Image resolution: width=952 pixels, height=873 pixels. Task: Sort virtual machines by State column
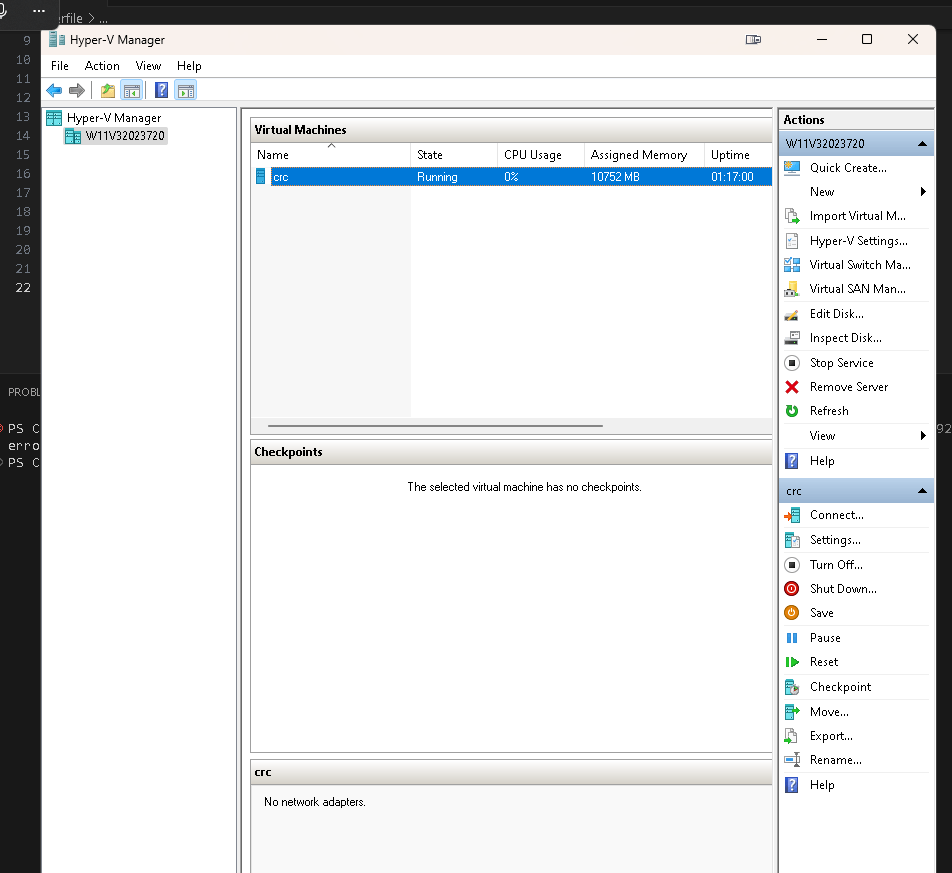[x=454, y=155]
